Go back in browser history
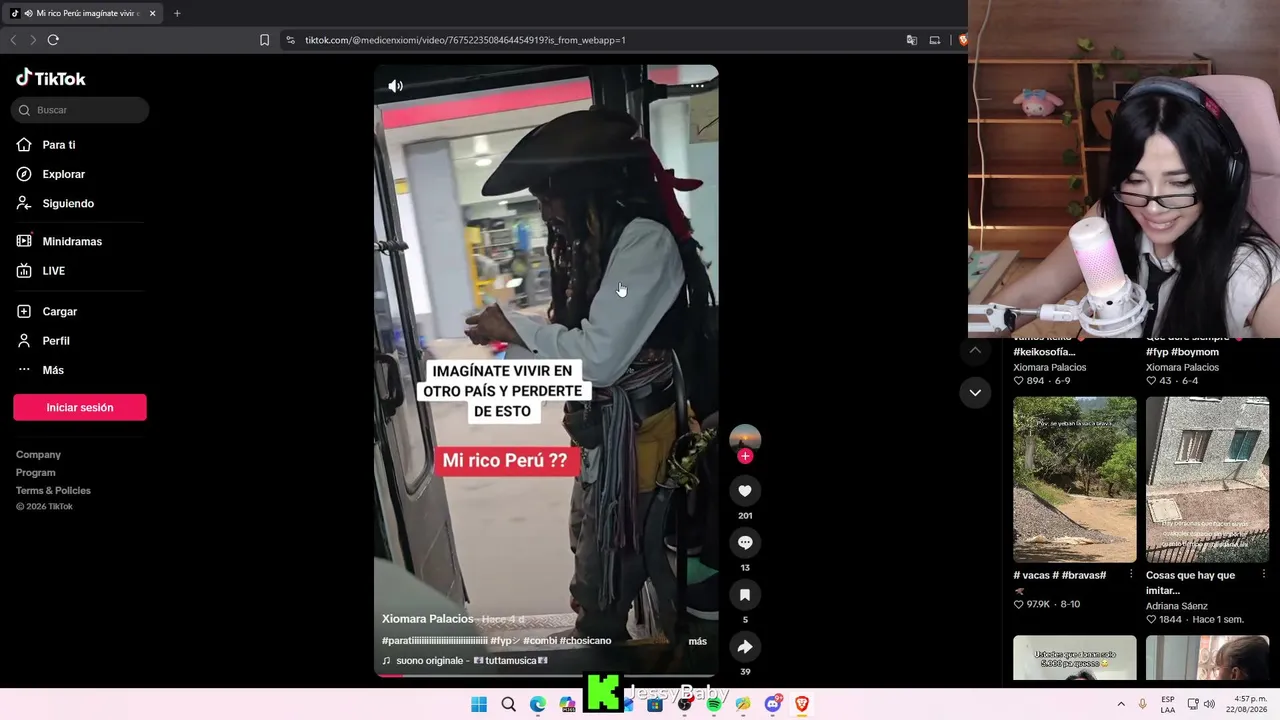Image resolution: width=1280 pixels, height=720 pixels. click(x=13, y=40)
